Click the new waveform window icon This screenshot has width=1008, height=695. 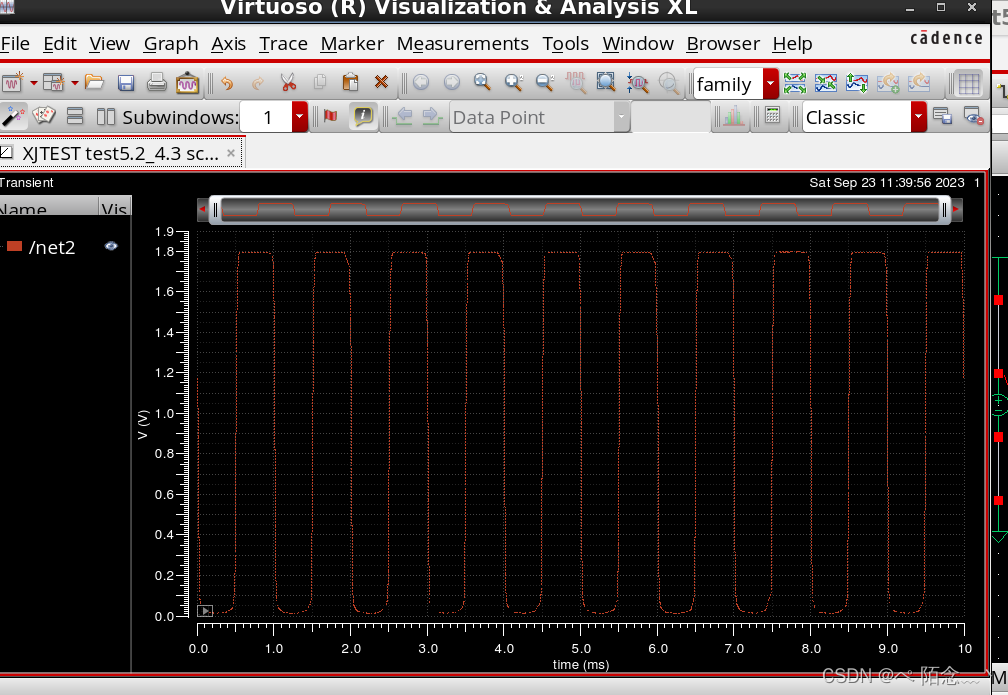[x=12, y=82]
